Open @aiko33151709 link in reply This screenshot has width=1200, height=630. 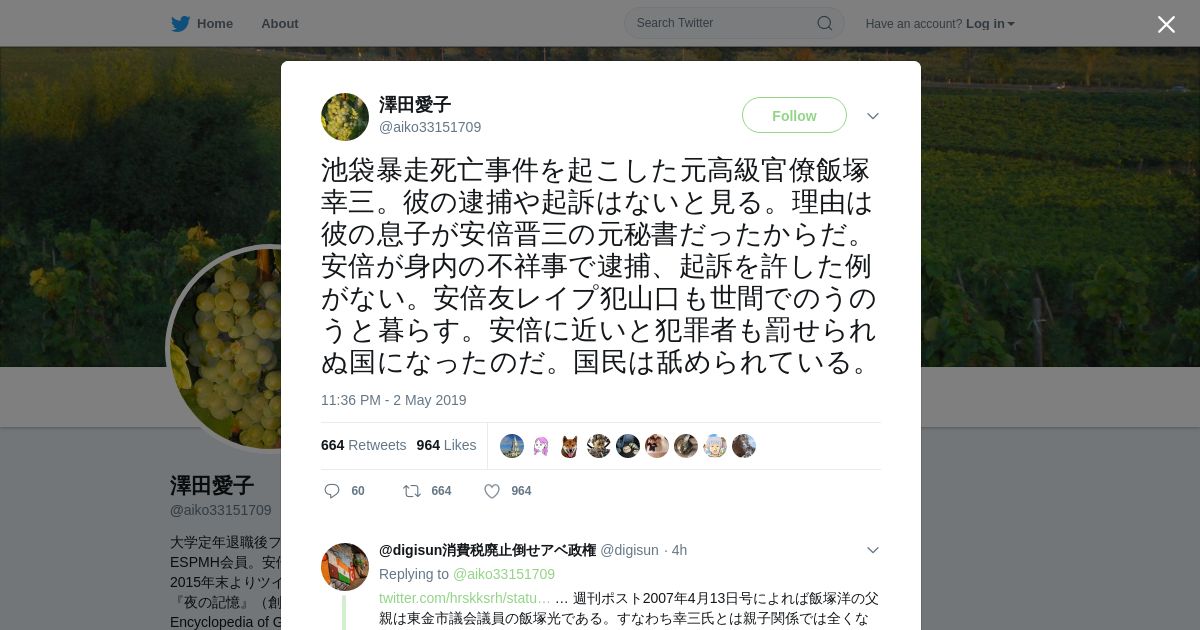tap(504, 574)
